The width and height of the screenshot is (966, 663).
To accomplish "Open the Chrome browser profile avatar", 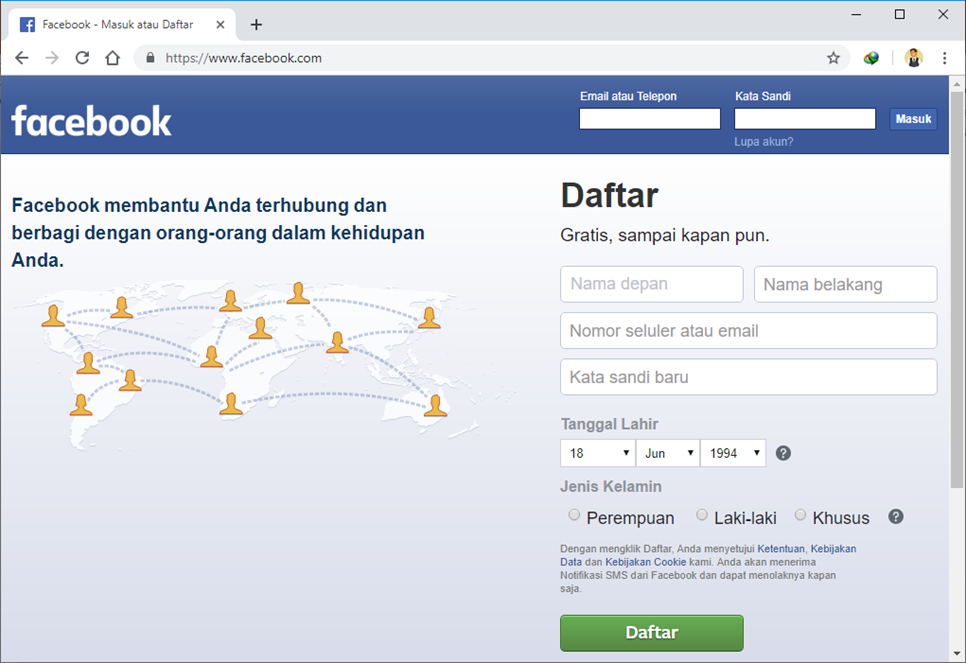I will click(913, 58).
